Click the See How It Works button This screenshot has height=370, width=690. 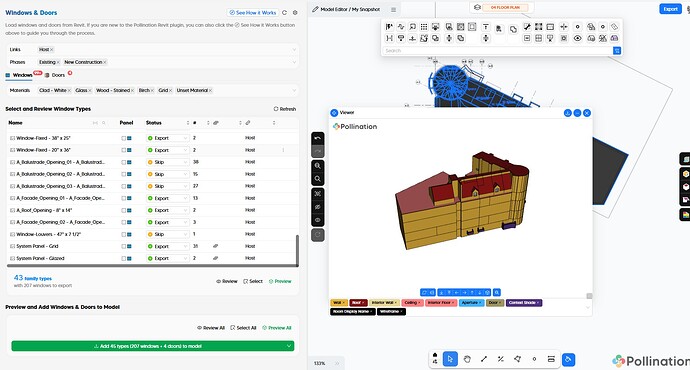[x=253, y=13]
